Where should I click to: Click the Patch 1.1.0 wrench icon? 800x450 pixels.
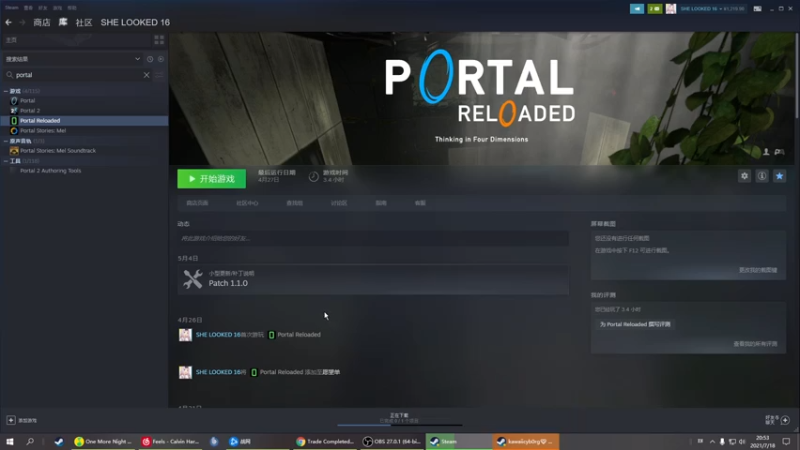(x=193, y=279)
